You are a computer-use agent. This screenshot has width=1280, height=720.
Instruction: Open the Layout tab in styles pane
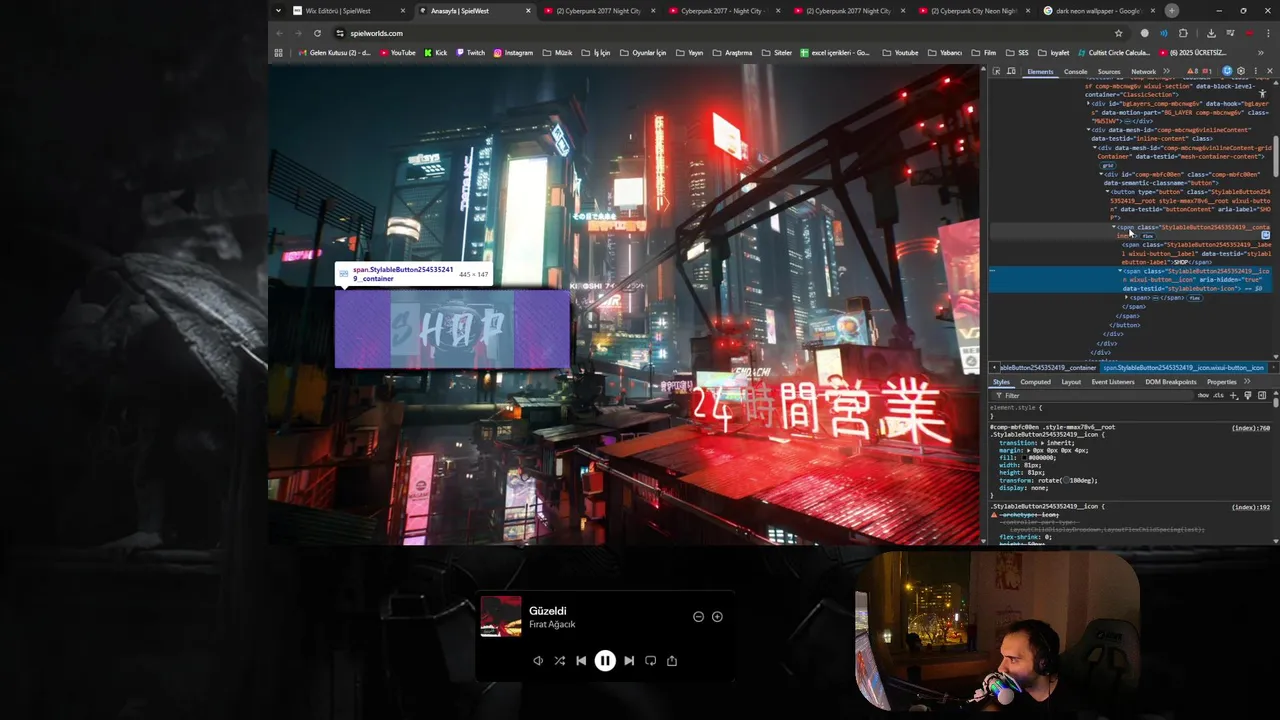coord(1071,382)
